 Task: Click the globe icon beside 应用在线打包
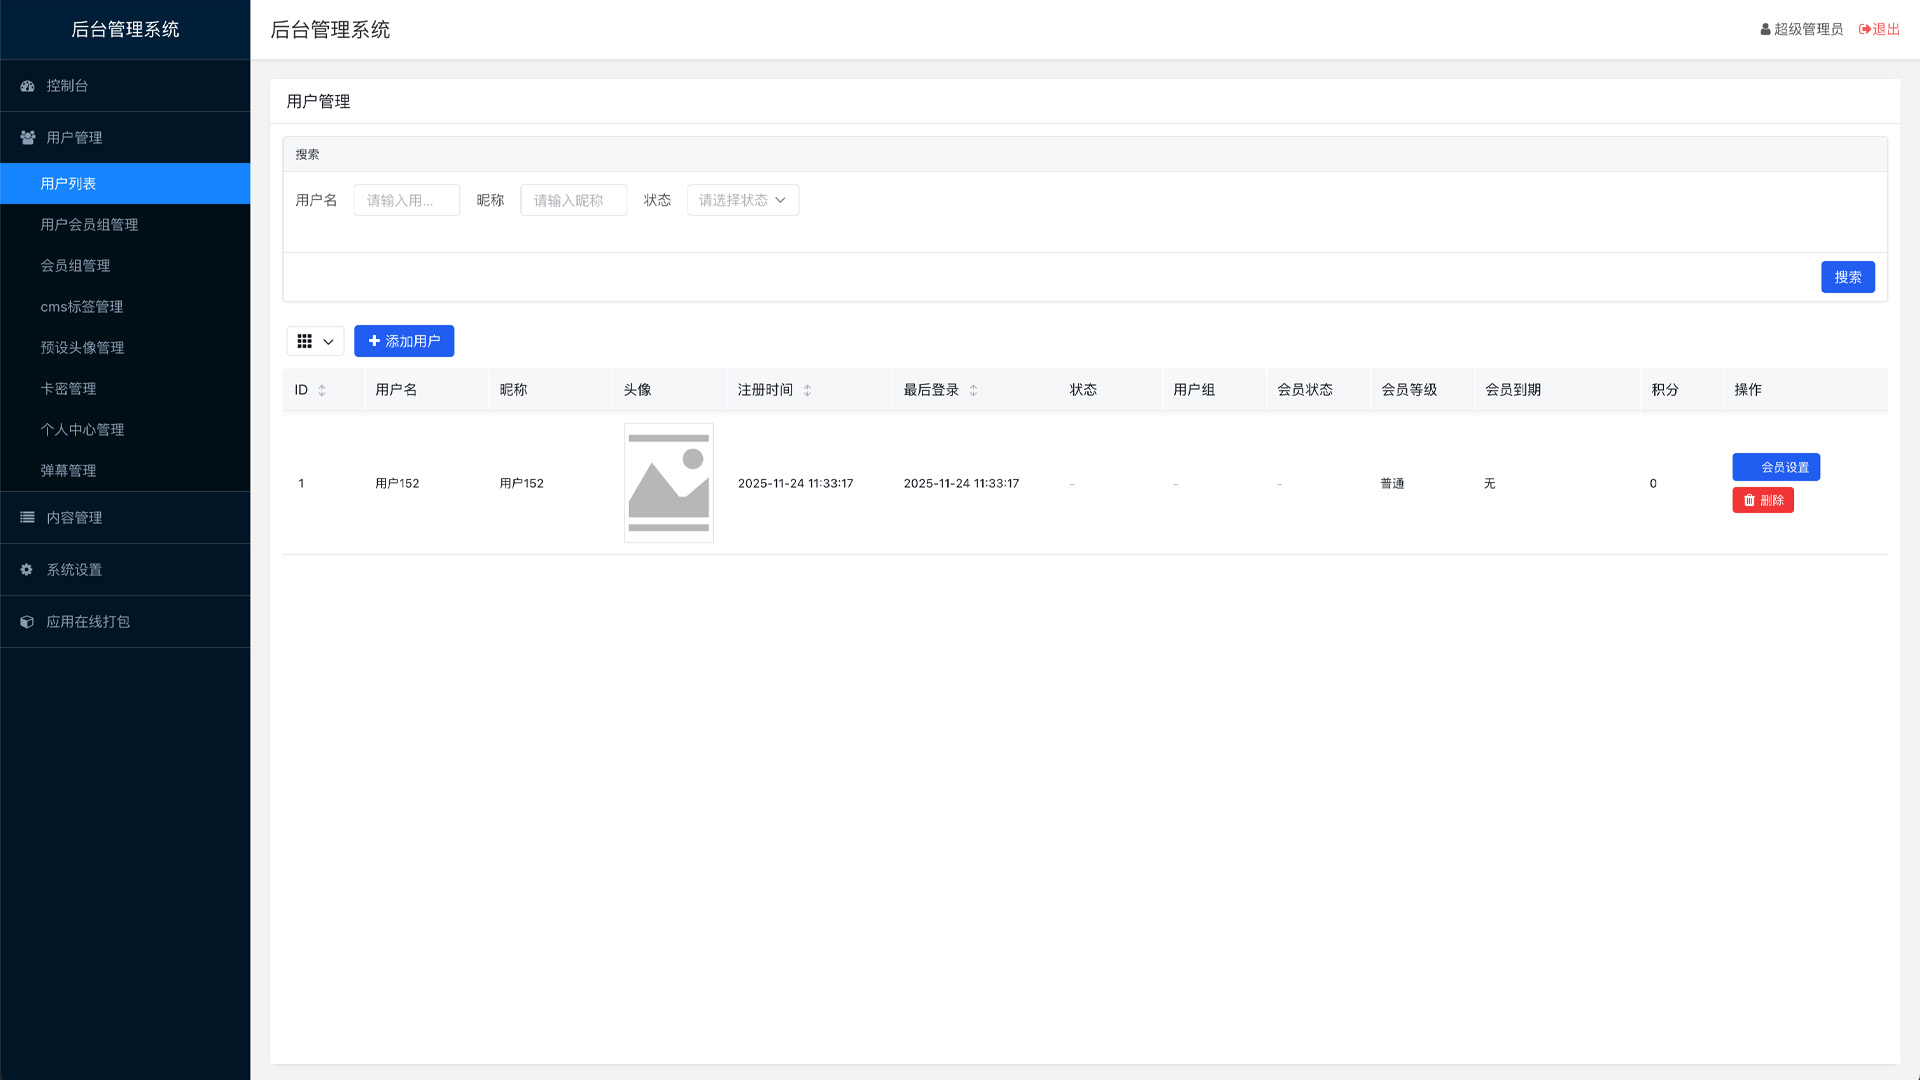coord(26,621)
